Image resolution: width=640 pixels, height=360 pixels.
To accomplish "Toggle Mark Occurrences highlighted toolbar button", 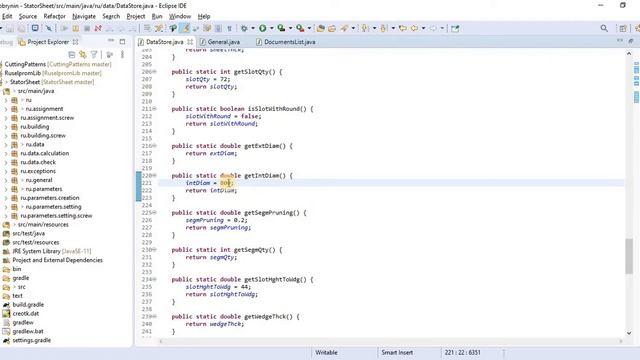I will [186, 28].
